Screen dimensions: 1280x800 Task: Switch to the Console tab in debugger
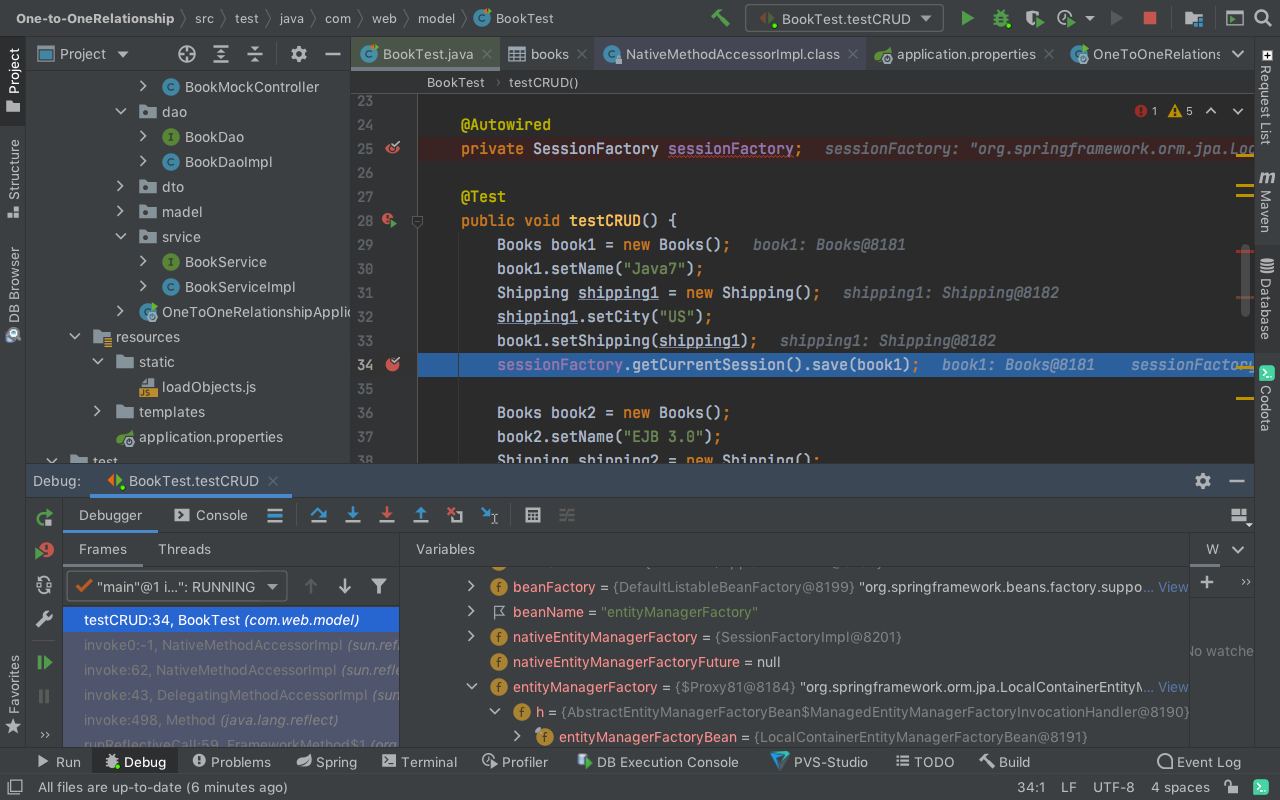point(210,515)
